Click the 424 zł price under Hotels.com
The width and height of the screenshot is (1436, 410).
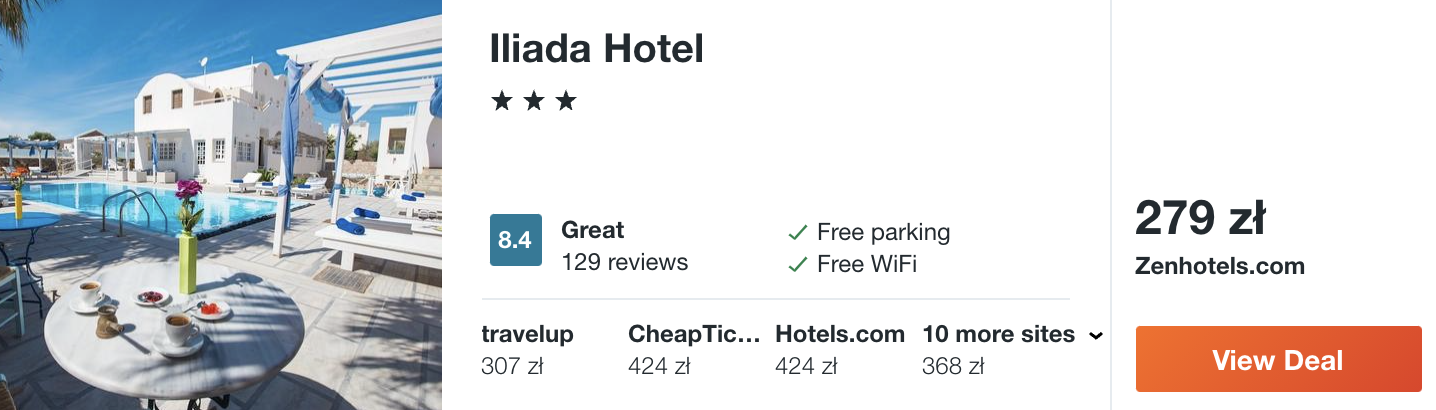(x=806, y=367)
